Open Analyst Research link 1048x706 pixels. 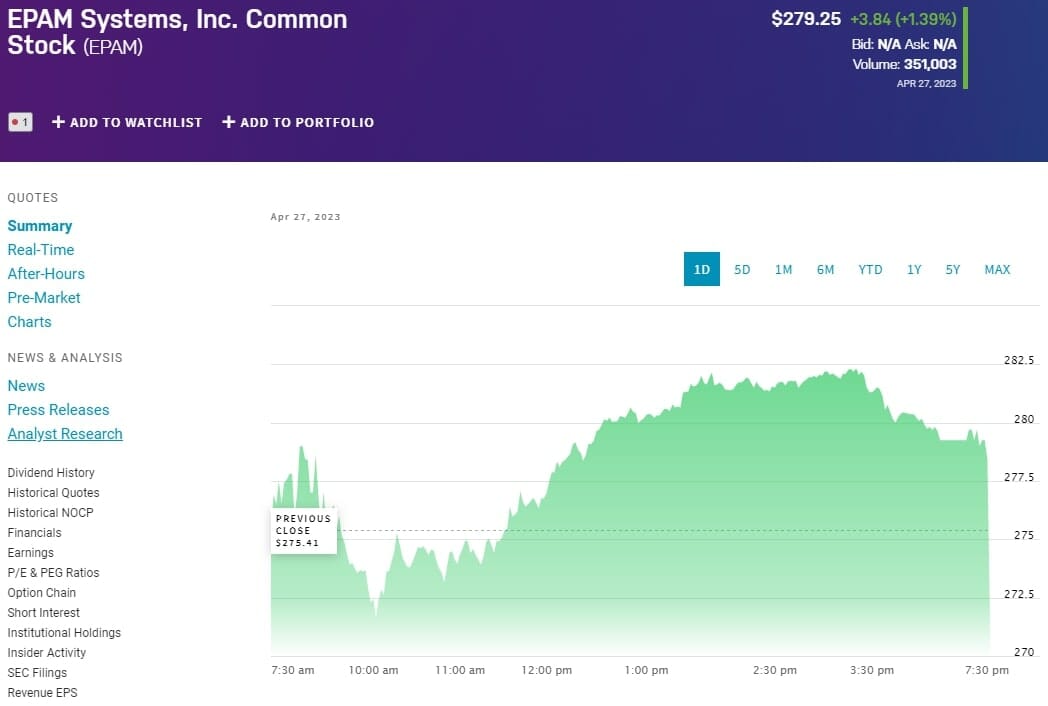(x=65, y=434)
